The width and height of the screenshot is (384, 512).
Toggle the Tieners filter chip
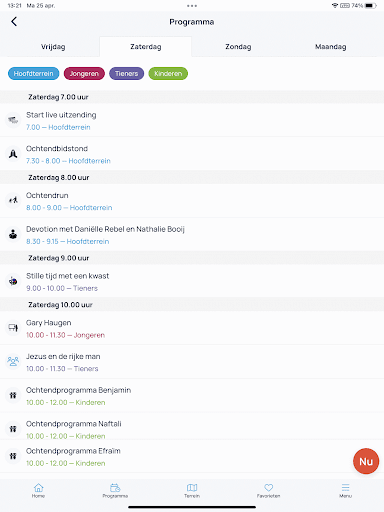(127, 74)
